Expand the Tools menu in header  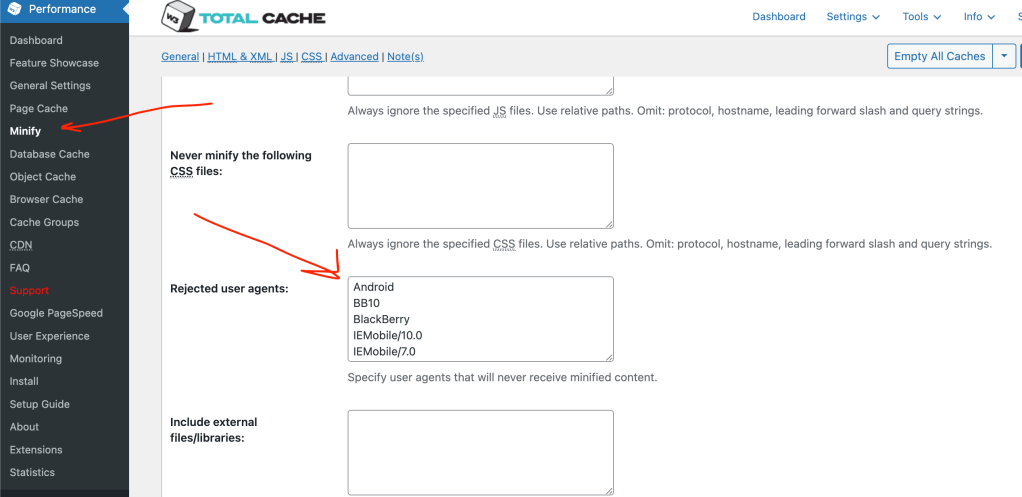pos(922,17)
